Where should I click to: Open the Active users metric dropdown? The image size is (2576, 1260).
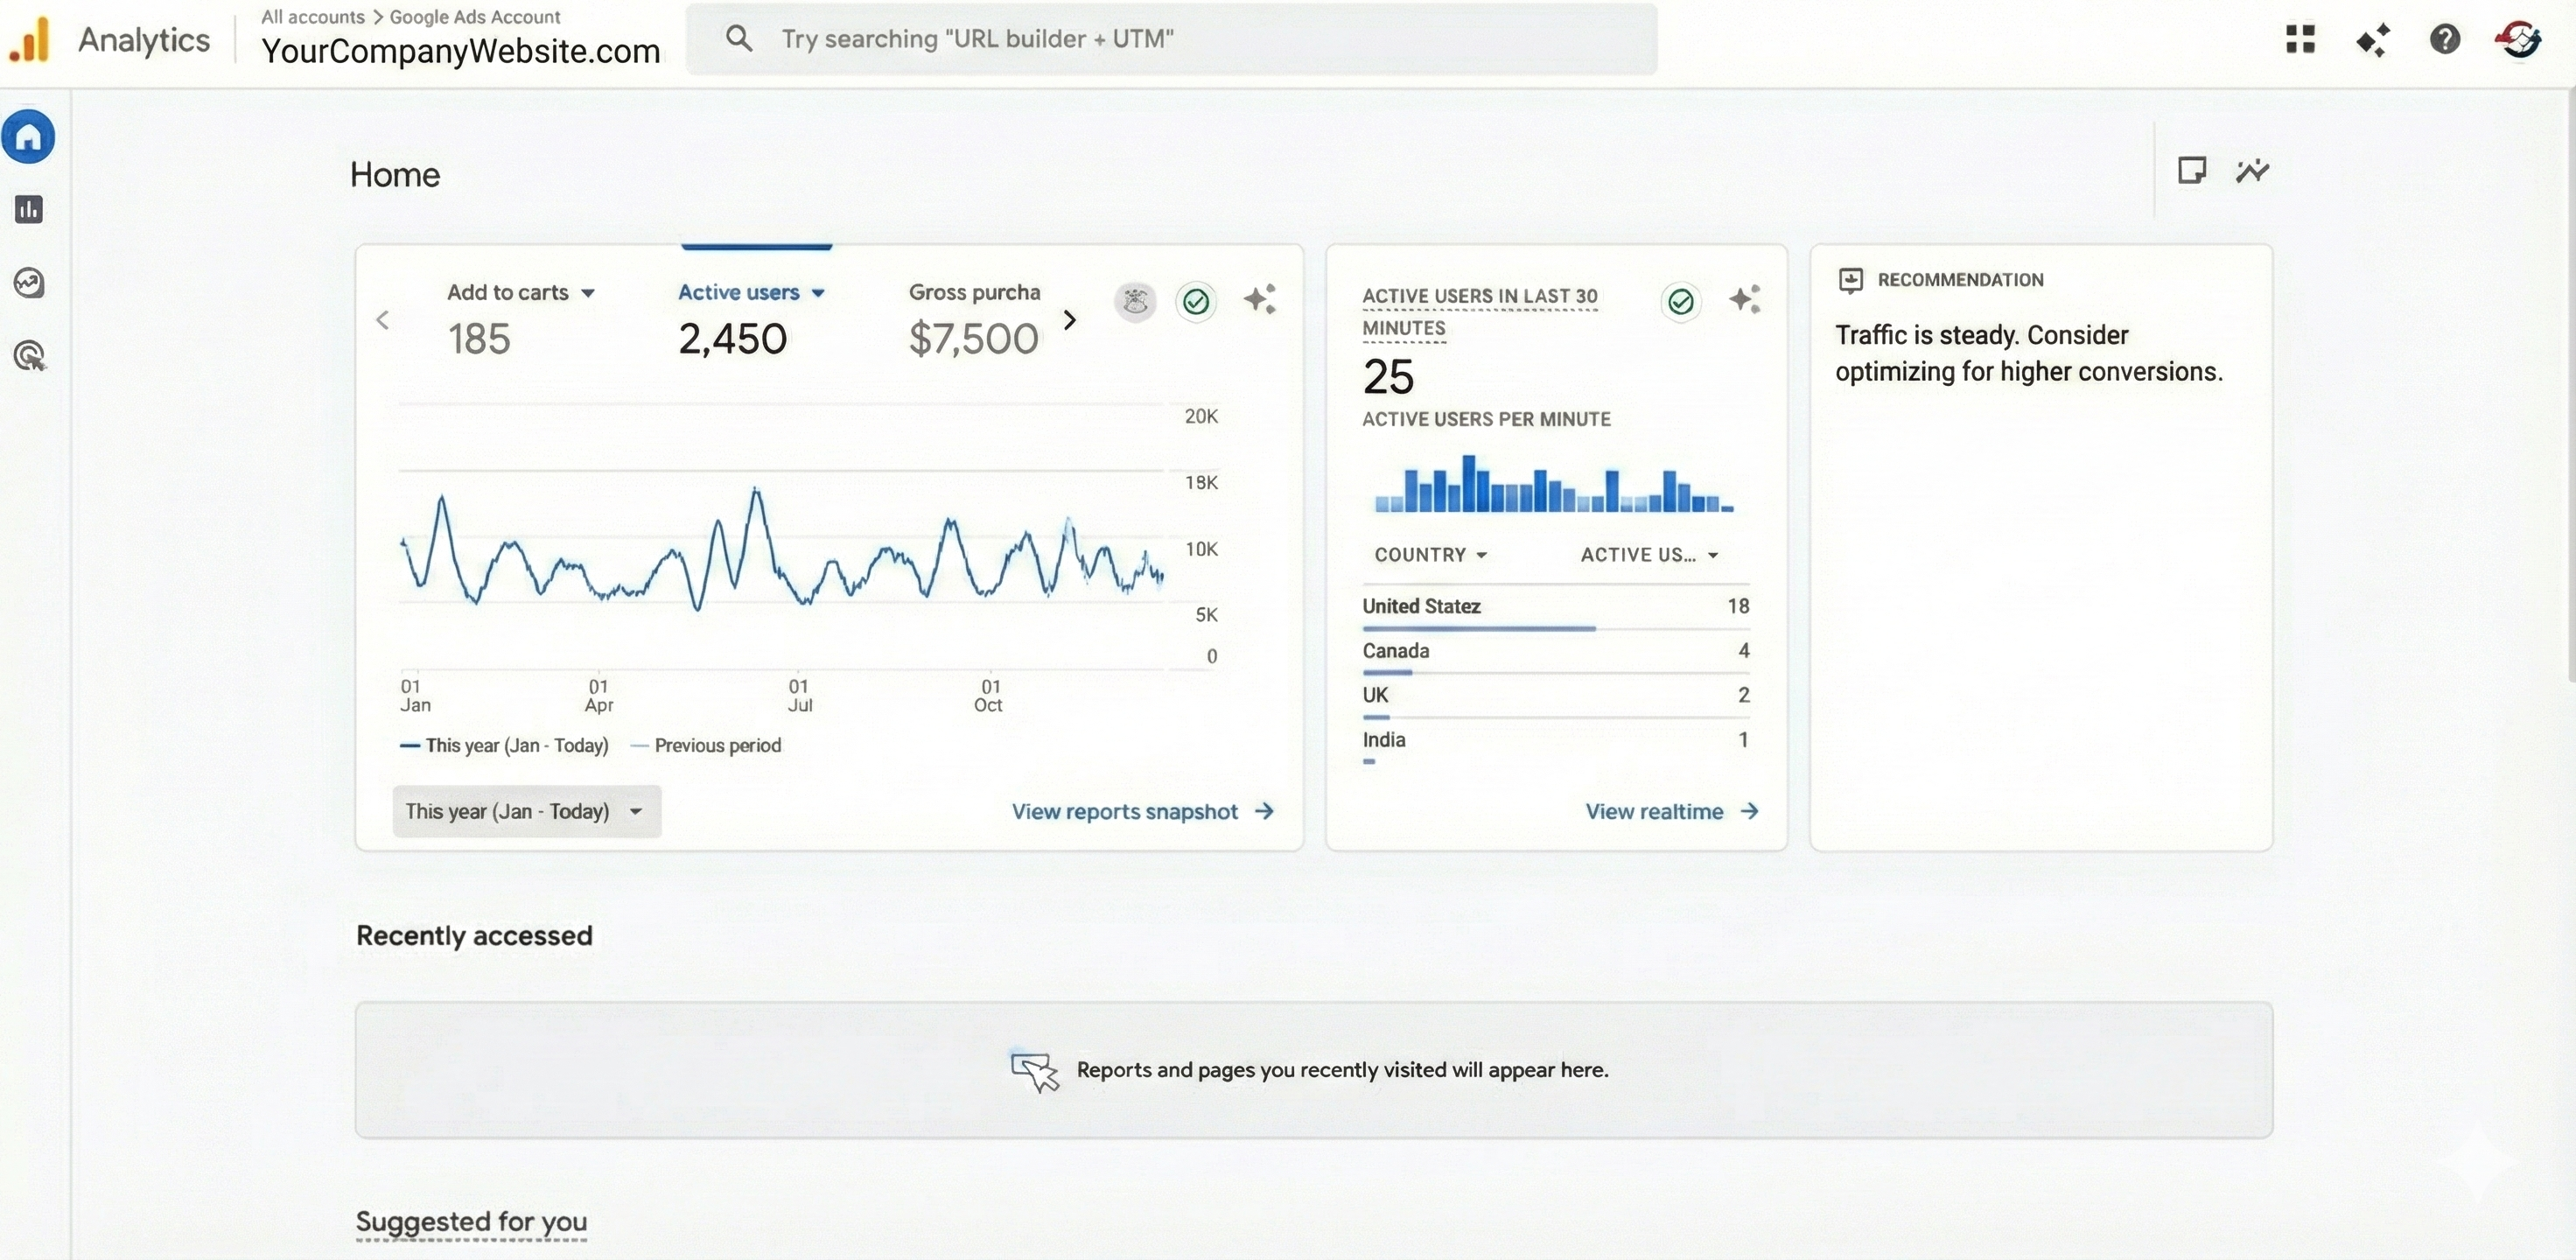(818, 293)
